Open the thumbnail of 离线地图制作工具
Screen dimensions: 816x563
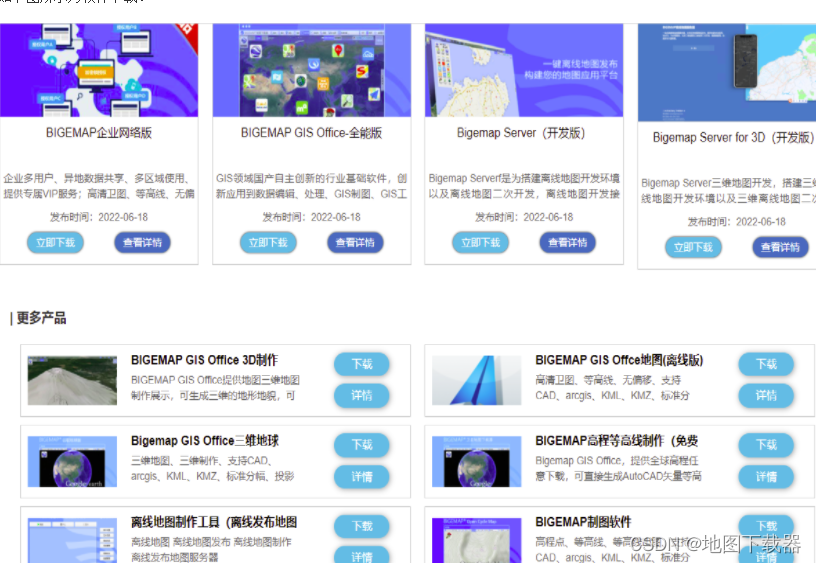click(72, 540)
